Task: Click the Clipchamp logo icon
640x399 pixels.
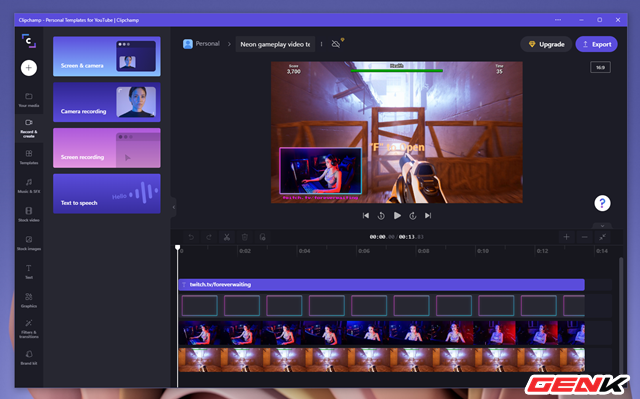Action: (29, 41)
